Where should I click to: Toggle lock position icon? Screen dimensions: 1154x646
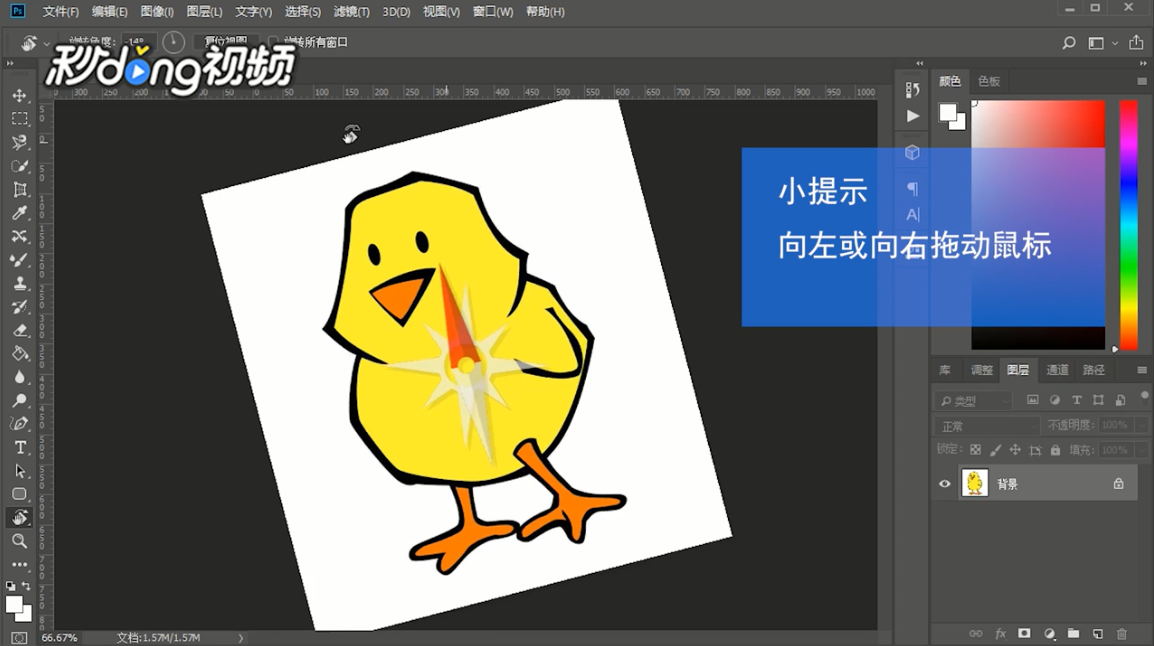coord(1015,450)
